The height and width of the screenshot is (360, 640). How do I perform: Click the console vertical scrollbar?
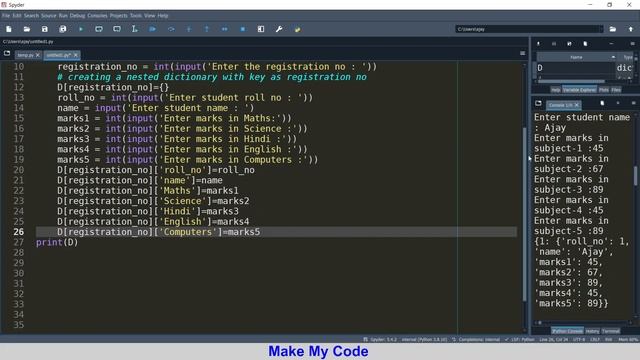click(636, 176)
